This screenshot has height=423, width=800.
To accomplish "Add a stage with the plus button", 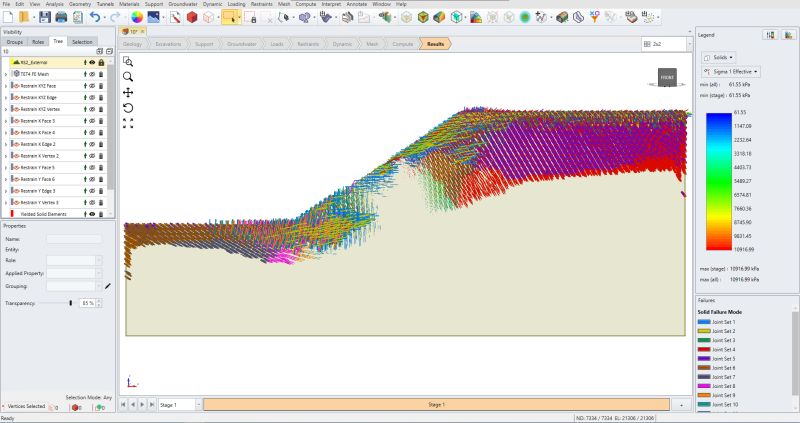I will (x=682, y=405).
